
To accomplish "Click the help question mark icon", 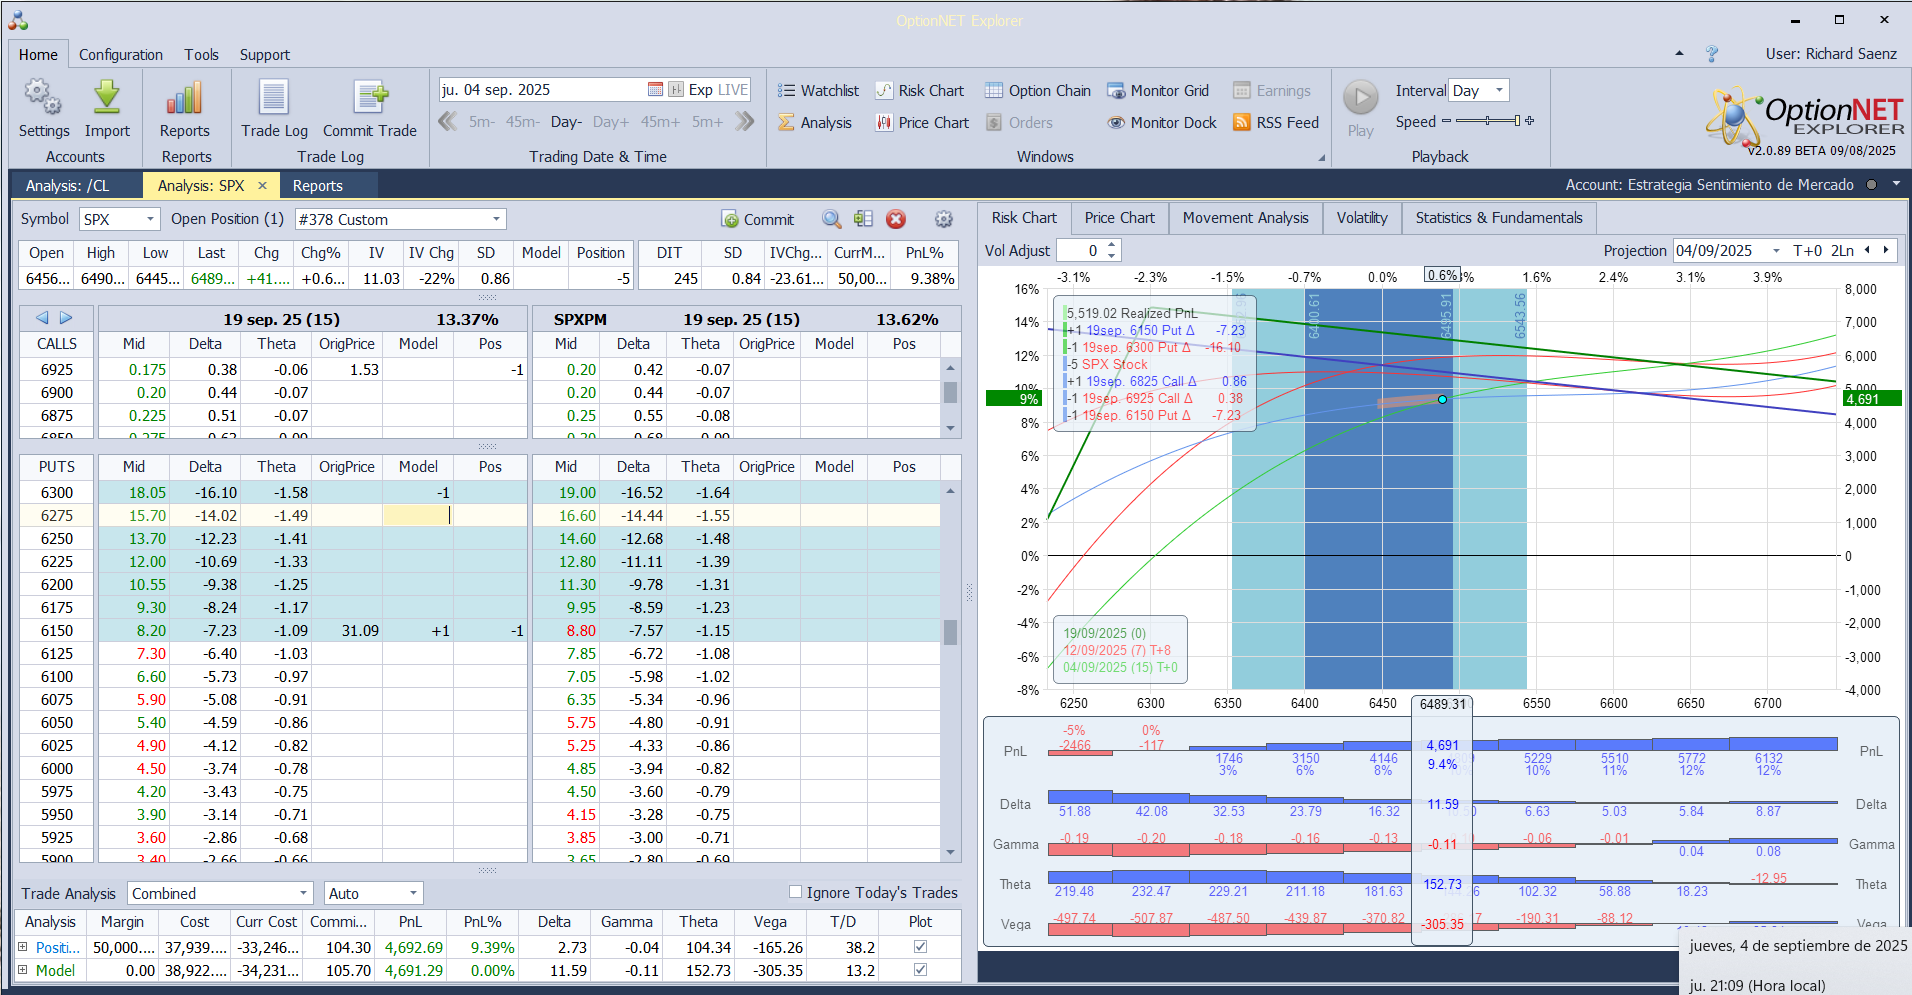I will pos(1712,54).
